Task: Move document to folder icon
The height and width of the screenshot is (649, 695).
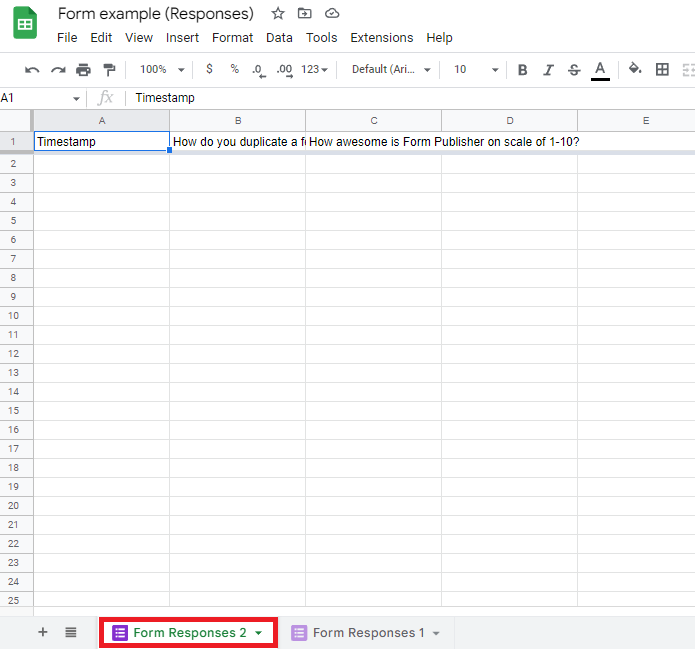Action: pos(305,13)
